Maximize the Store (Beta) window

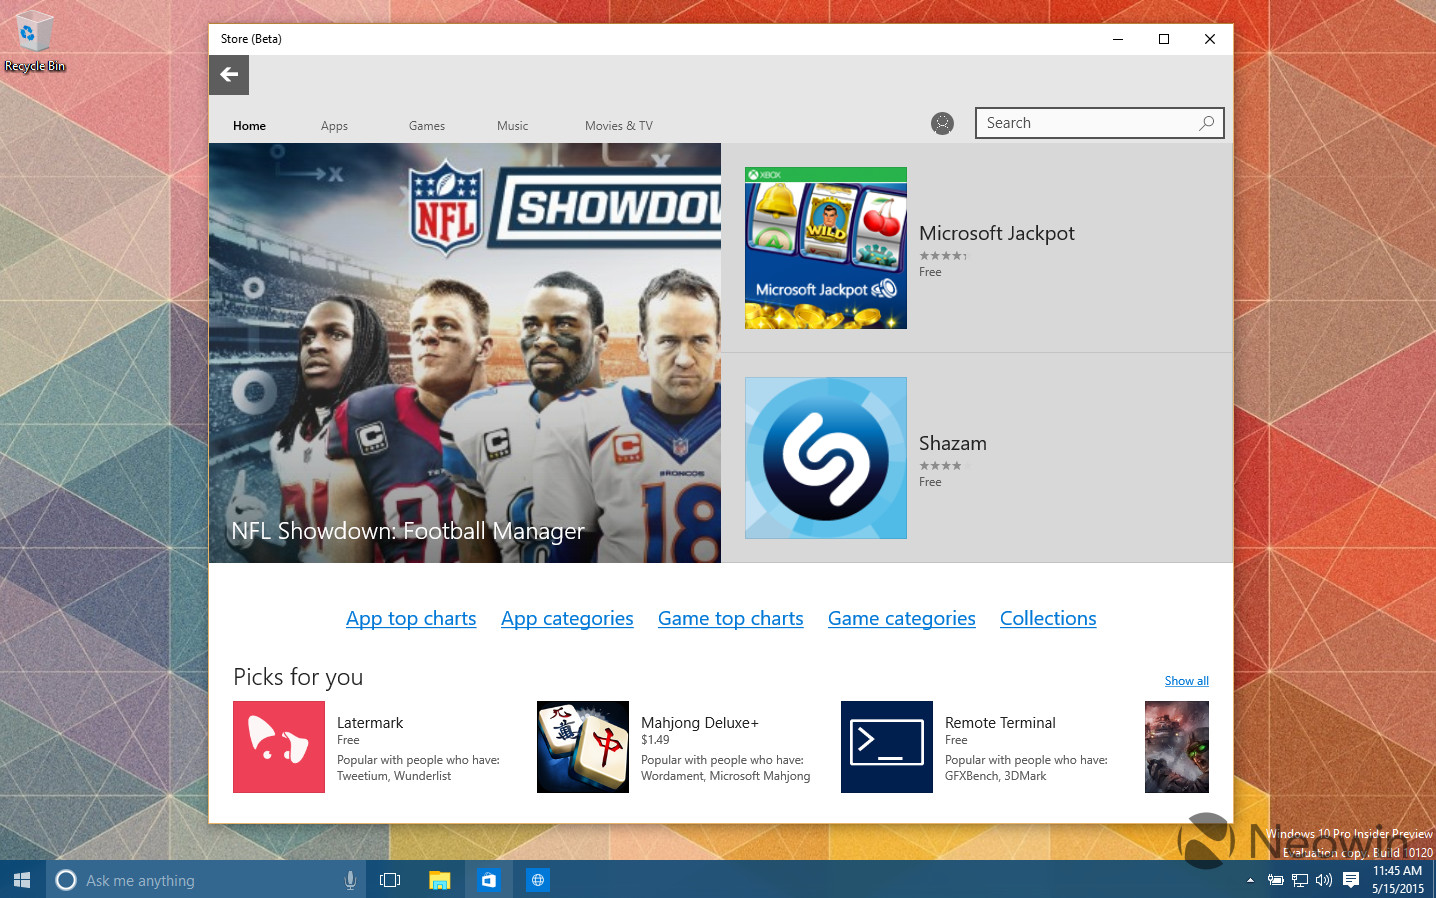(1164, 39)
